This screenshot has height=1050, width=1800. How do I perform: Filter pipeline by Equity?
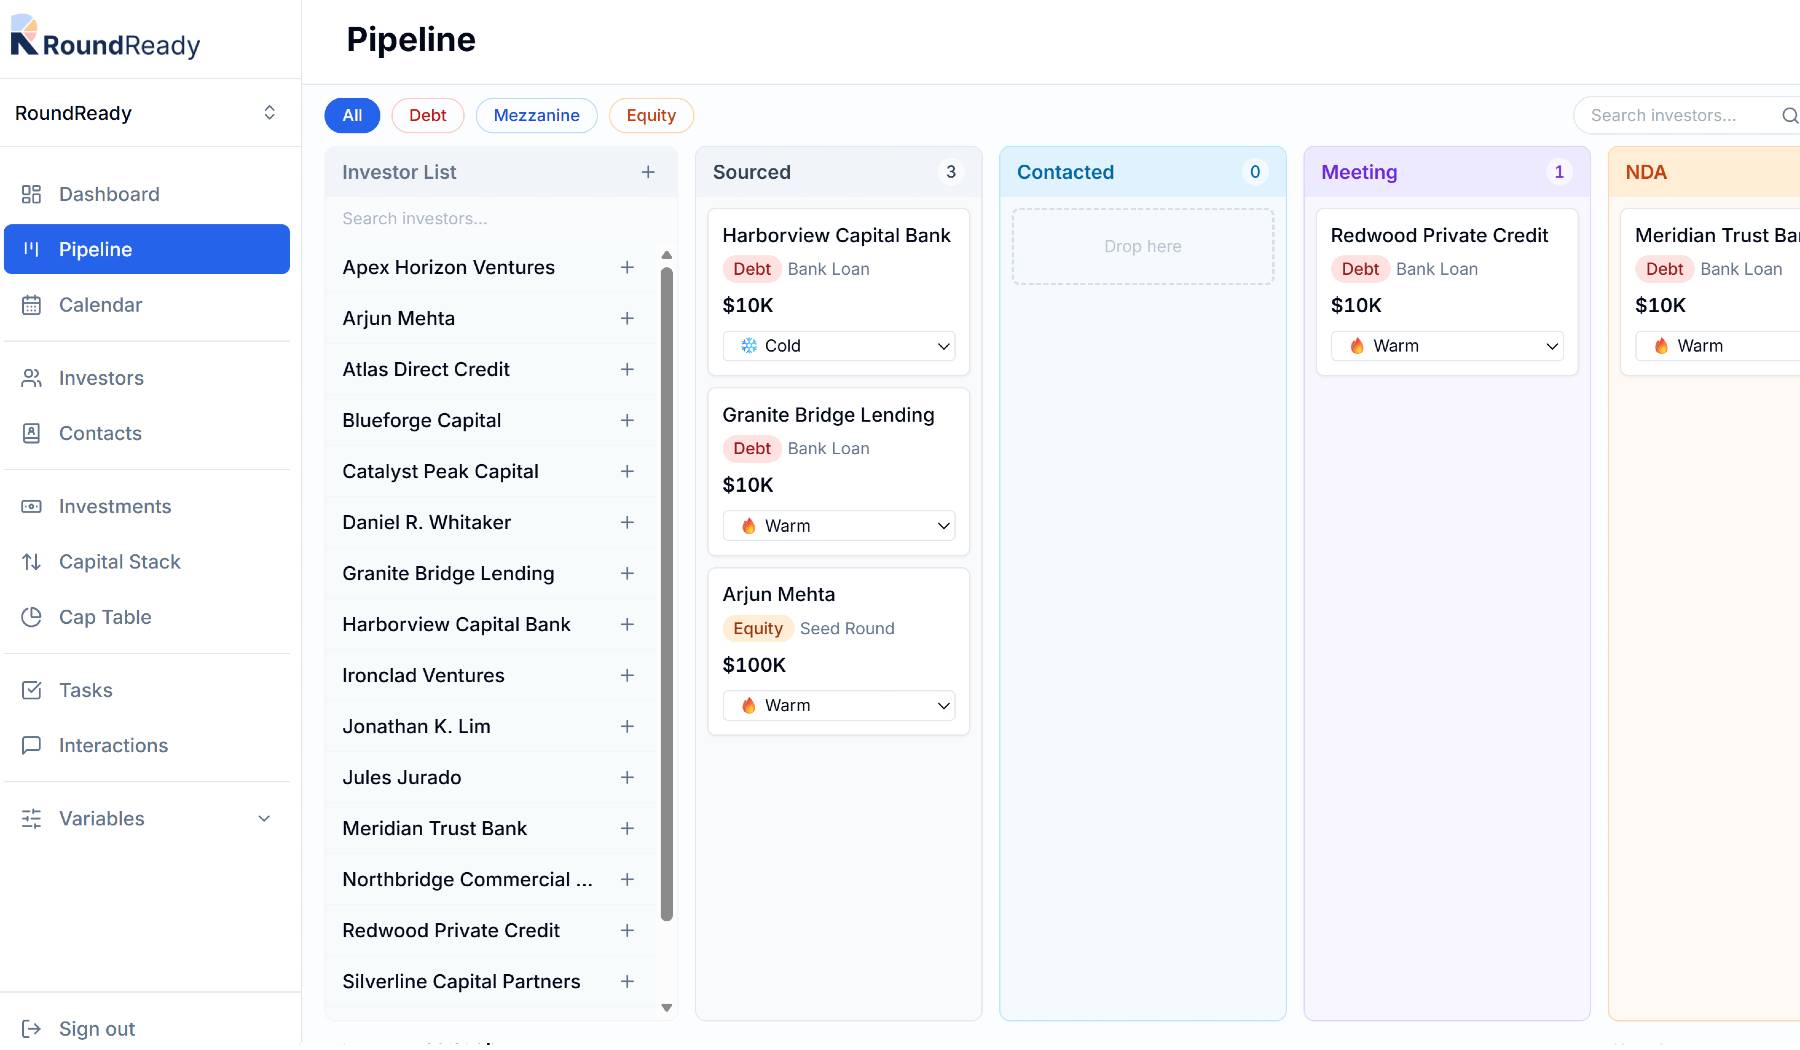coord(652,115)
